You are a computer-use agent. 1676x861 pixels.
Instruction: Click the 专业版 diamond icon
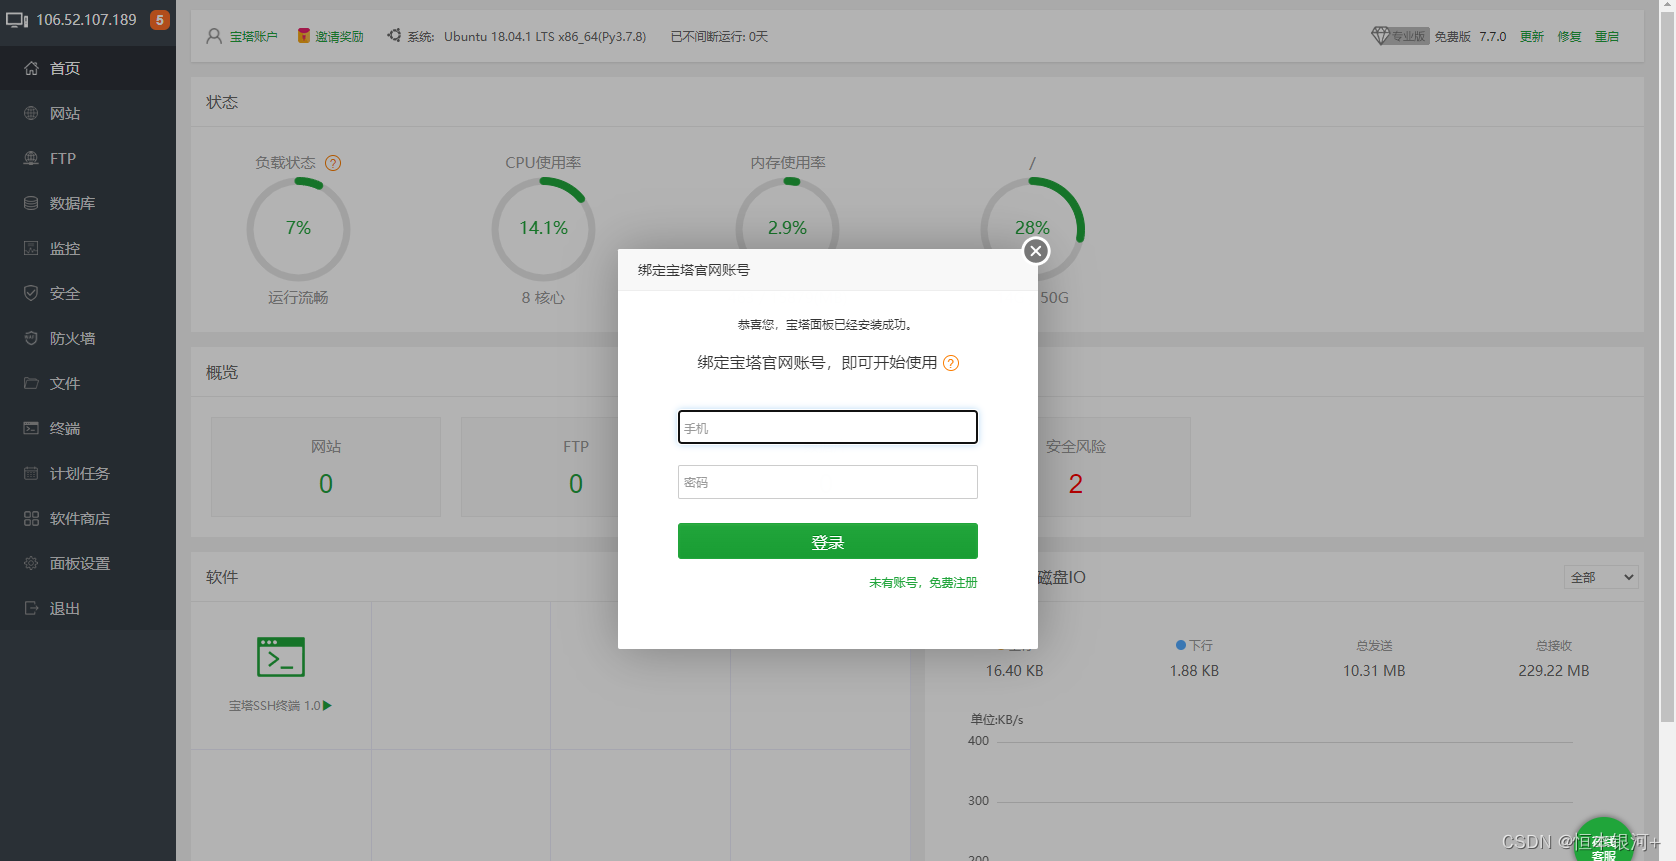pyautogui.click(x=1381, y=36)
